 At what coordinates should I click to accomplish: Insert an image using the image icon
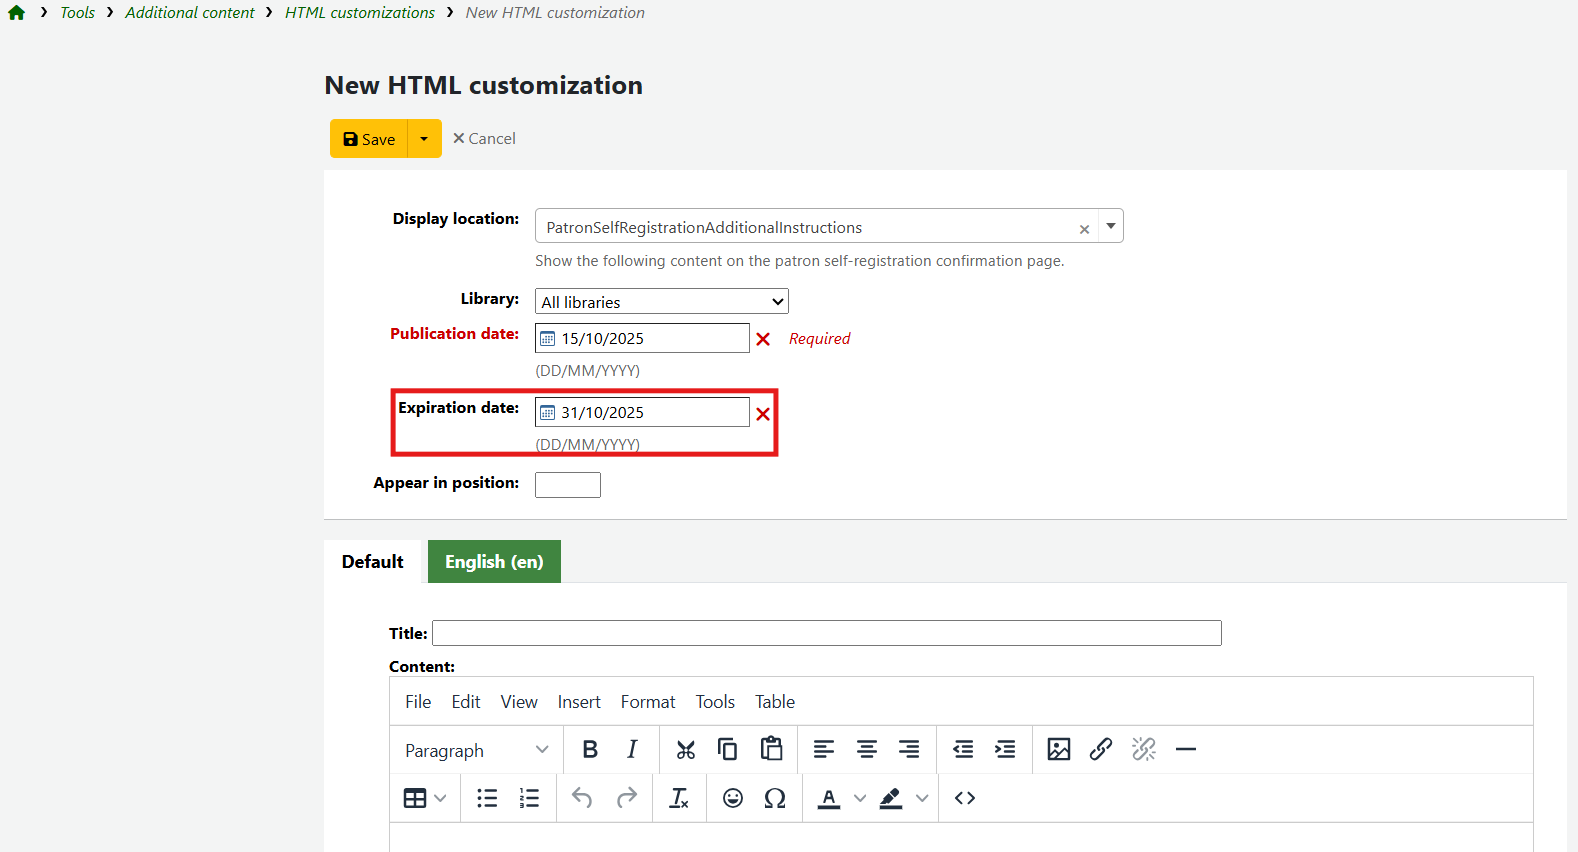point(1058,749)
